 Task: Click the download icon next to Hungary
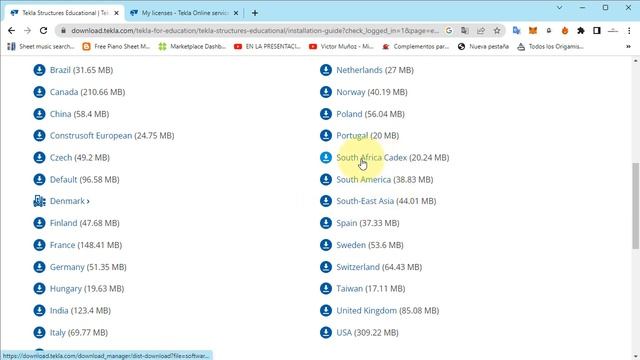[39, 289]
